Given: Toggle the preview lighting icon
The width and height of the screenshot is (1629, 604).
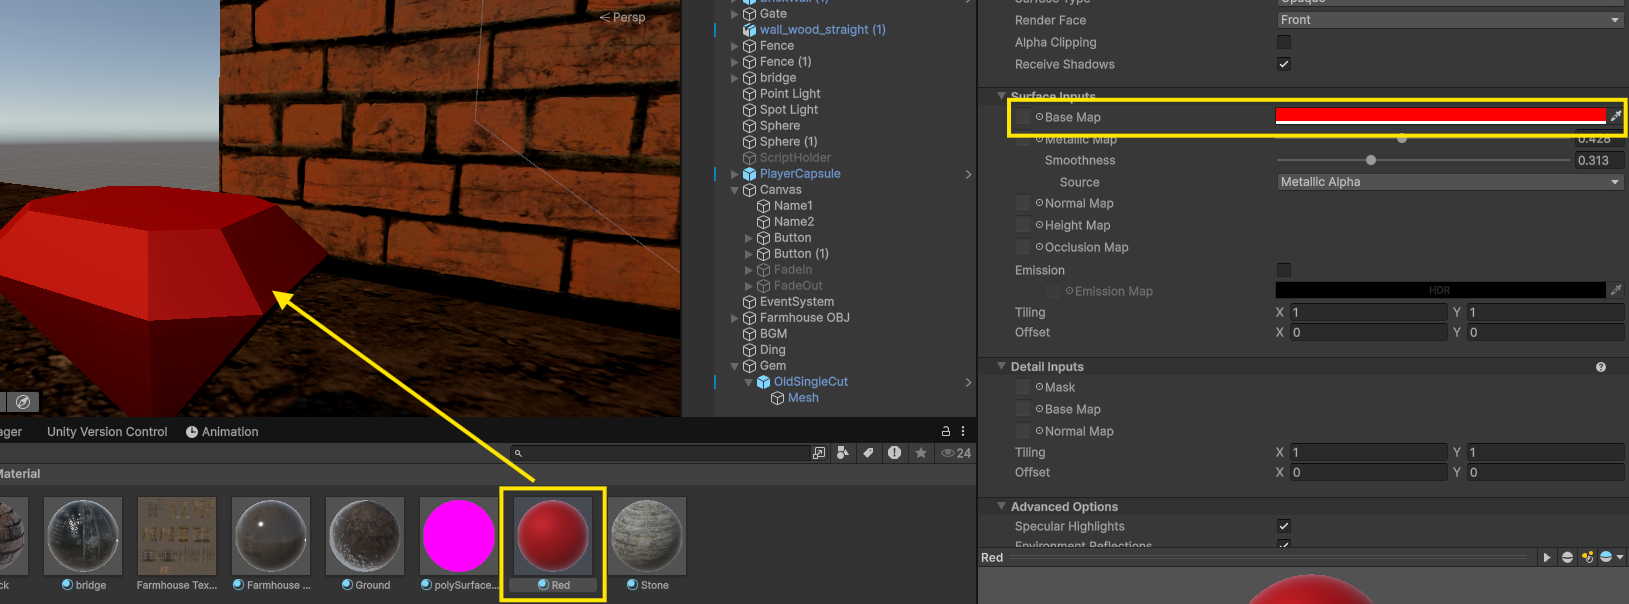Looking at the screenshot, I should point(1587,557).
